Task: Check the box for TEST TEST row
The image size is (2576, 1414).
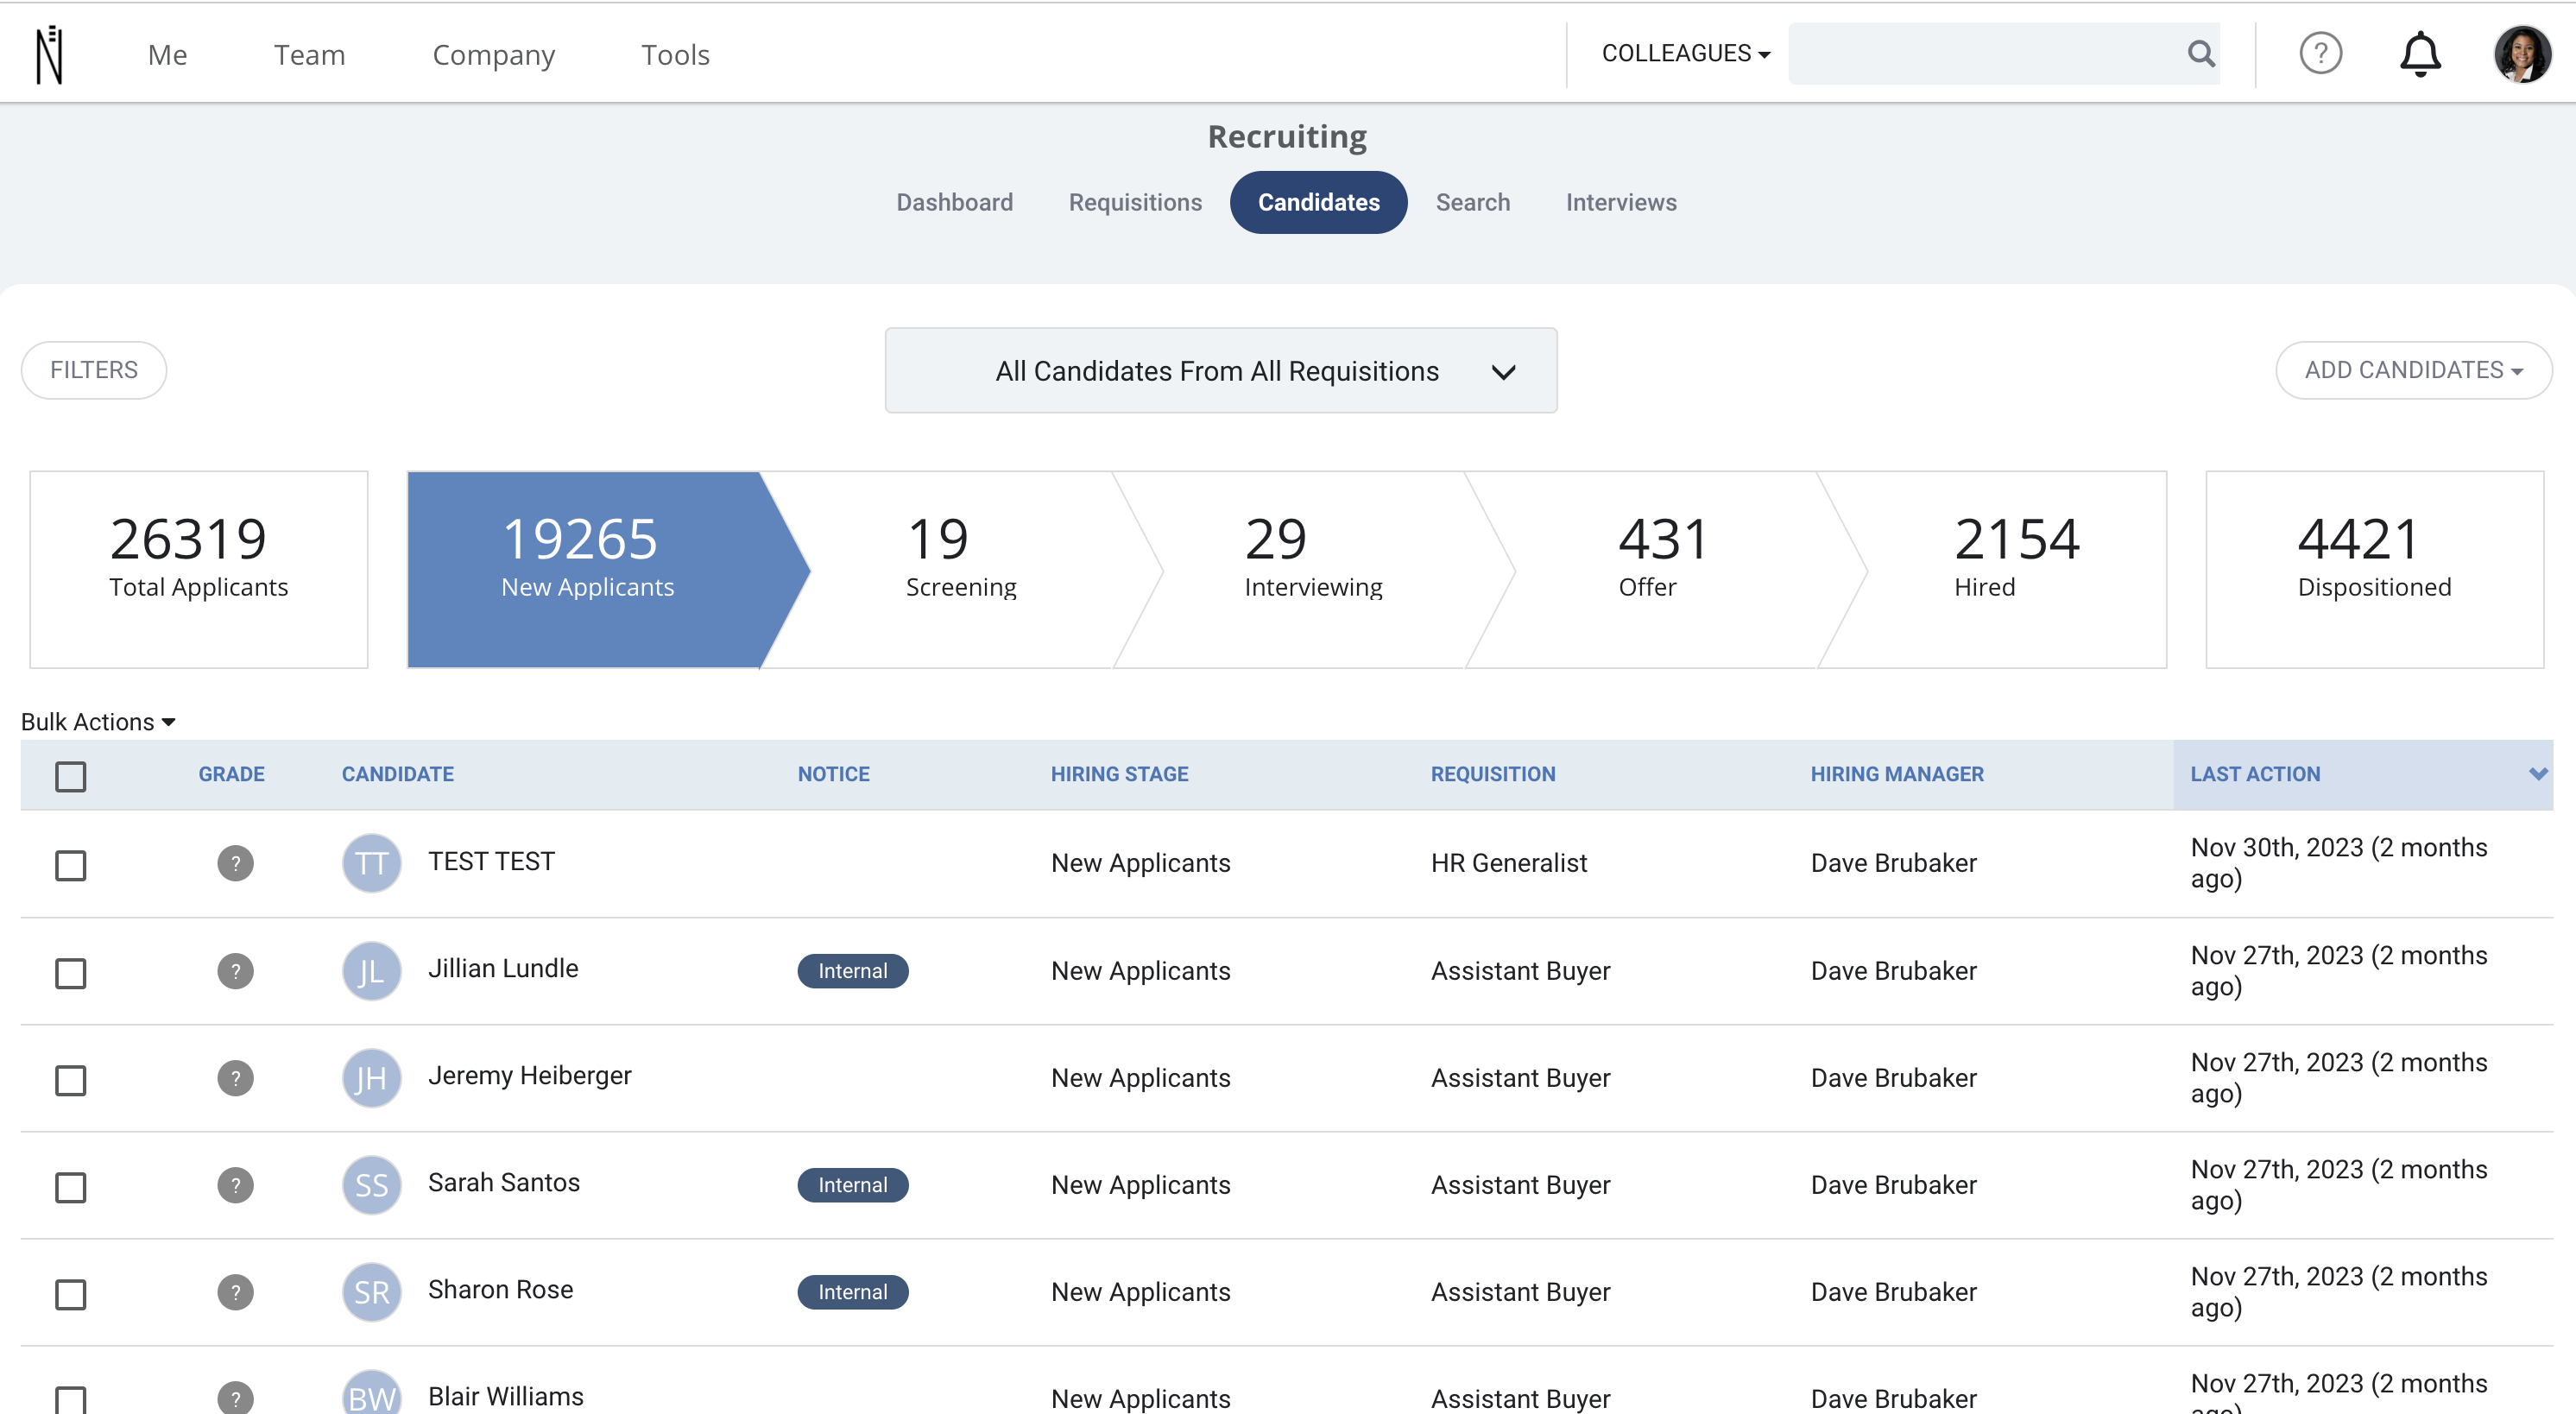Action: tap(70, 864)
